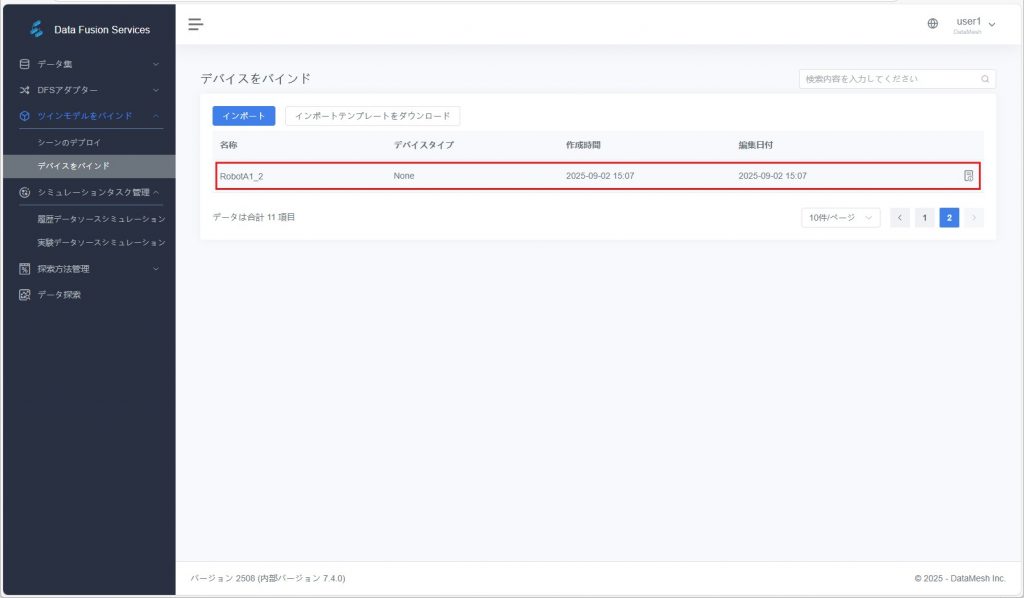1024x598 pixels.
Task: Expand the データ集 sidebar menu
Action: point(88,65)
